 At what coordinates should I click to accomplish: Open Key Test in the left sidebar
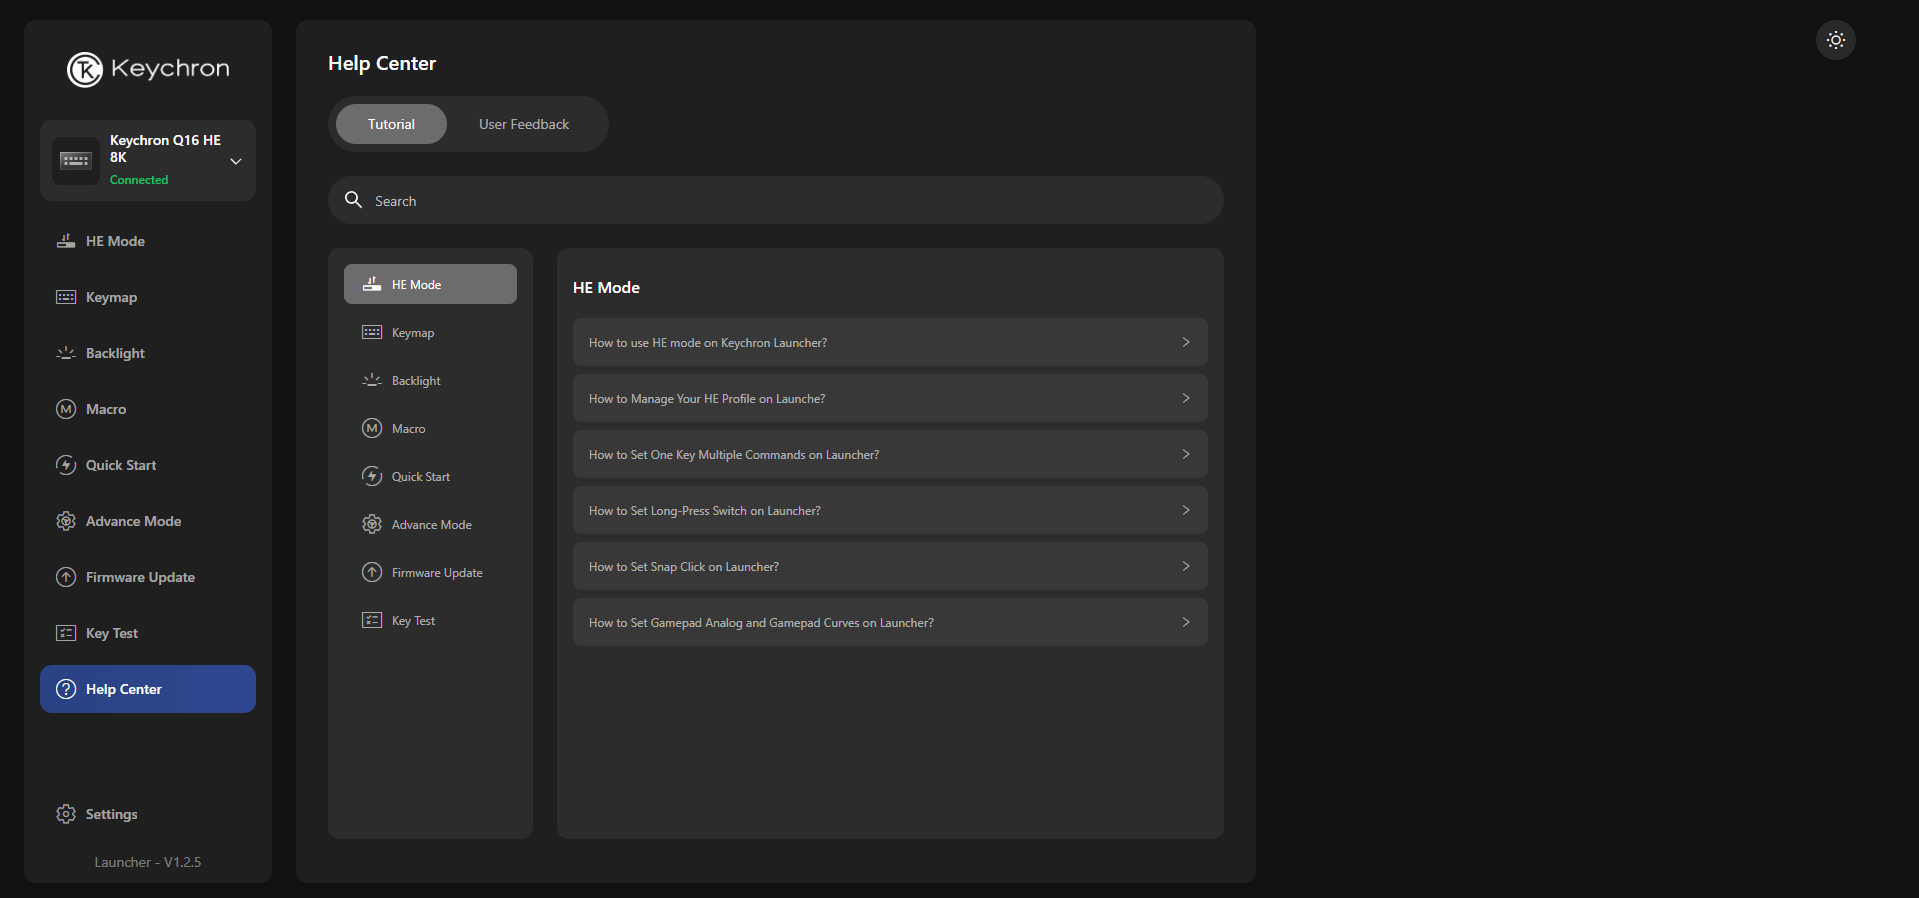tap(112, 633)
